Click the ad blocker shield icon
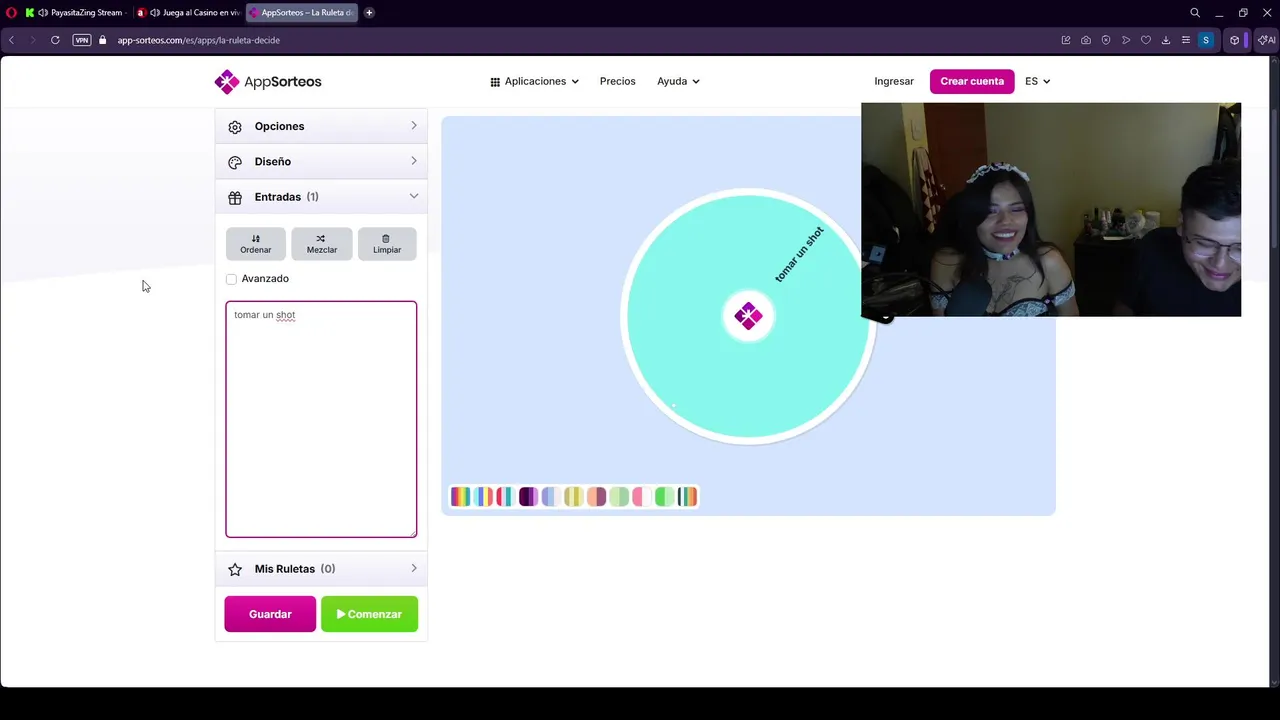 [1106, 40]
